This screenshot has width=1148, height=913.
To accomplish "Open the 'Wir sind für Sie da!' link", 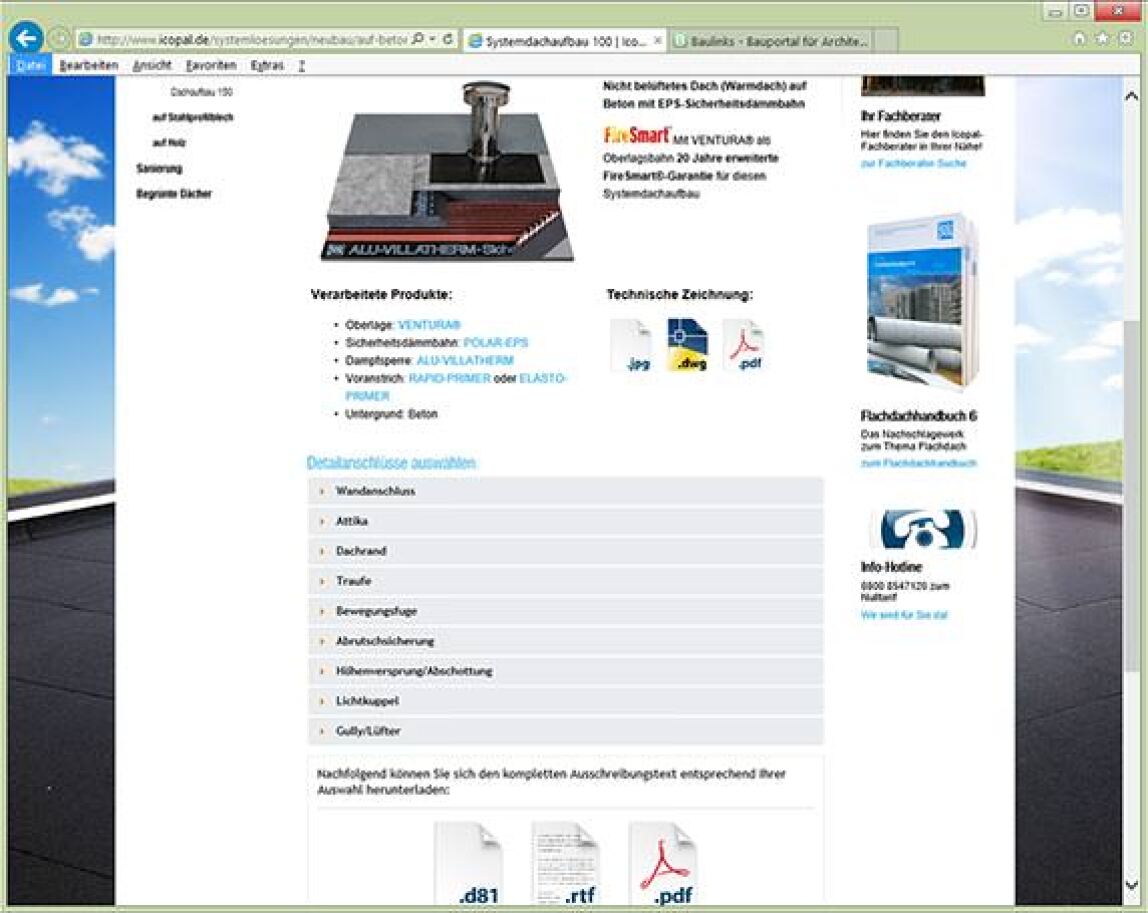I will coord(903,615).
